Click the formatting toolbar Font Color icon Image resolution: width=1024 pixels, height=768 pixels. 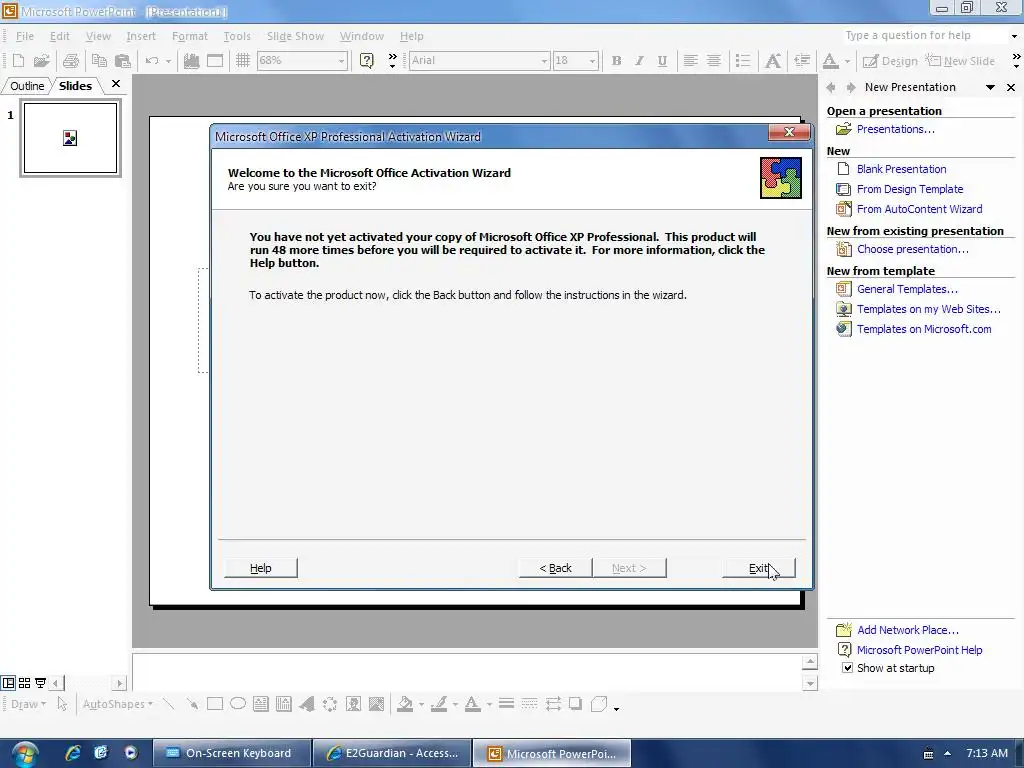coord(830,61)
